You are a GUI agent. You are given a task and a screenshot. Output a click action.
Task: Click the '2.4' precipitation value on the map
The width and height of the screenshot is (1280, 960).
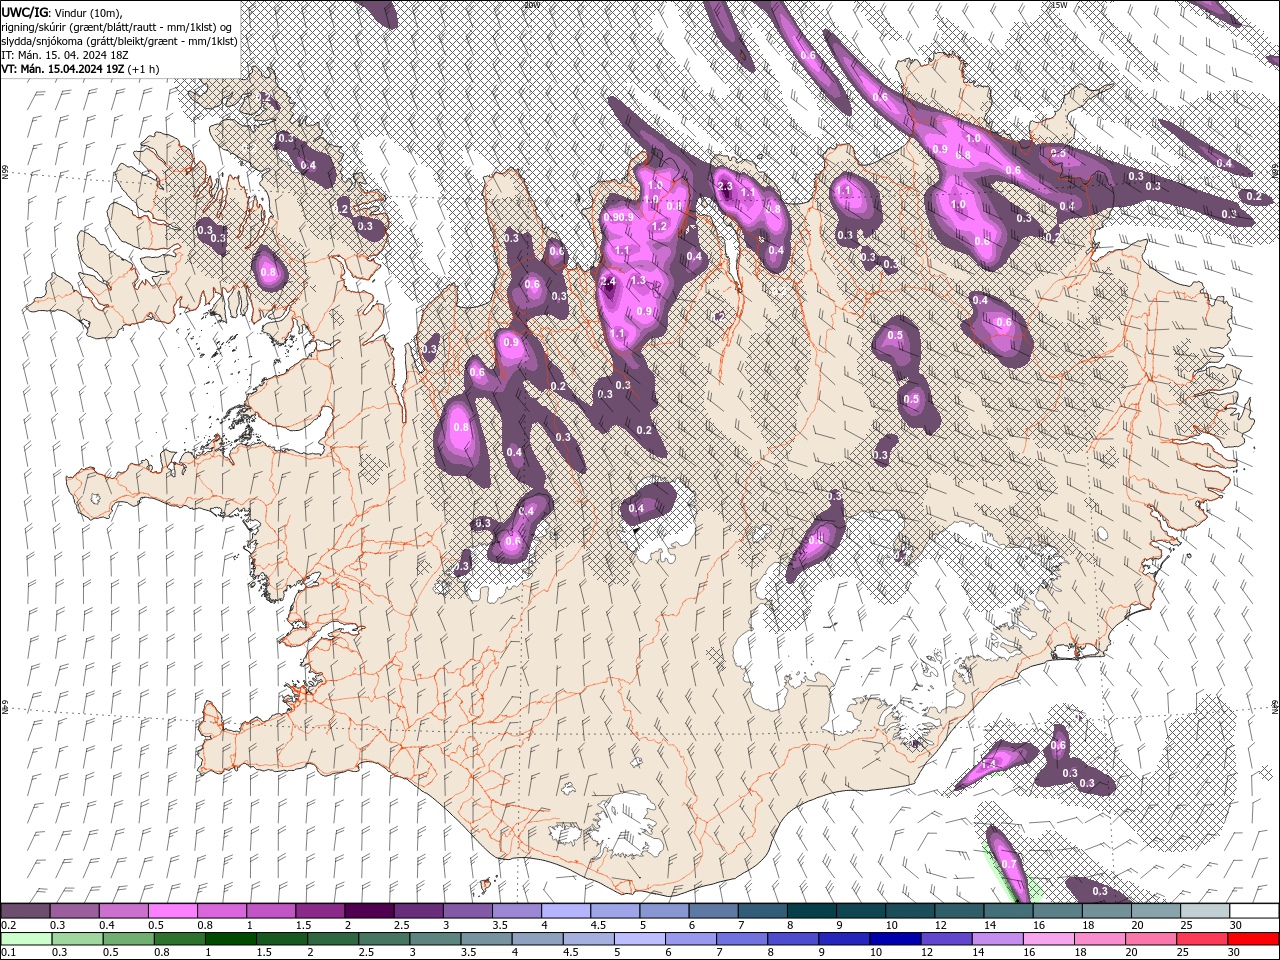(607, 283)
